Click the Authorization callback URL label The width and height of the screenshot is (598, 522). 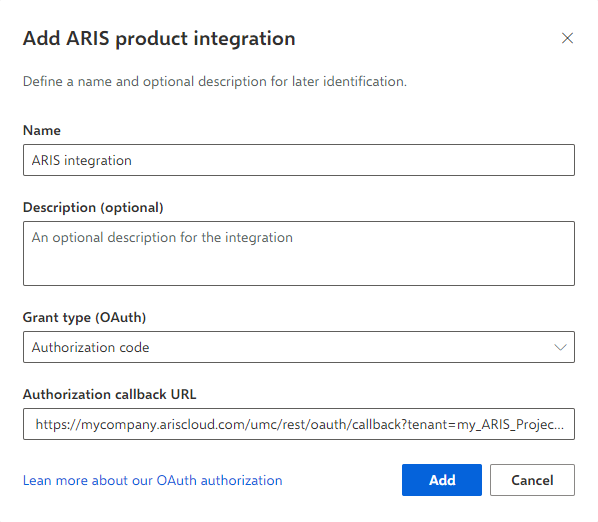tap(109, 394)
